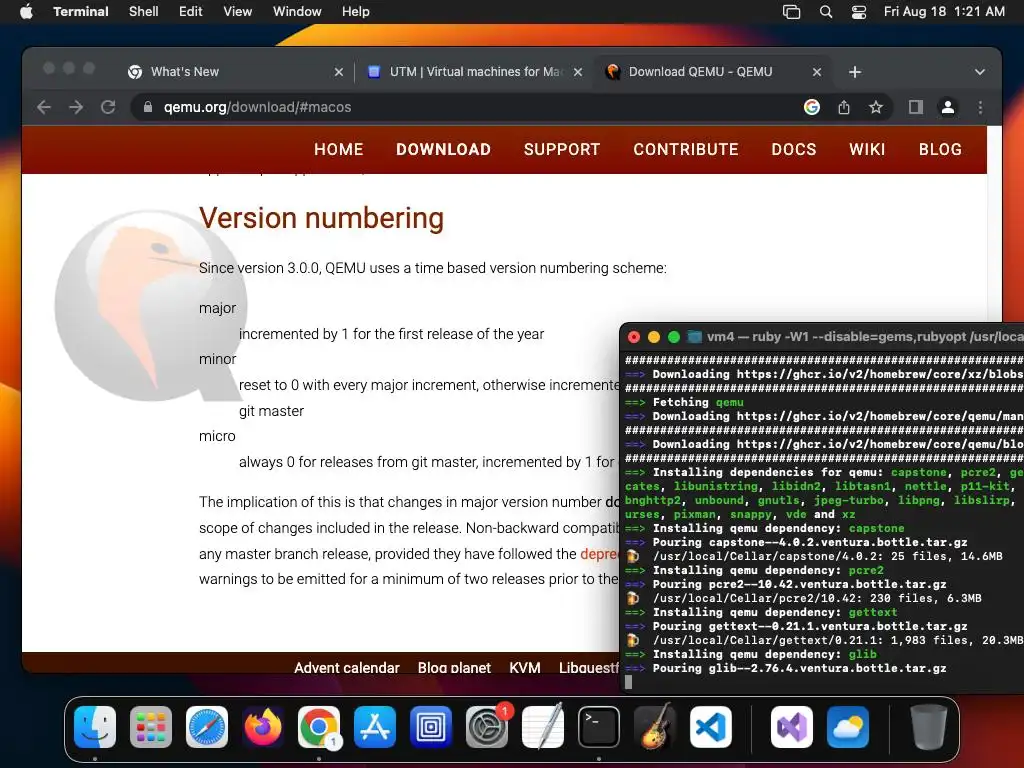1024x768 pixels.
Task: Close the What's New tab
Action: [338, 72]
